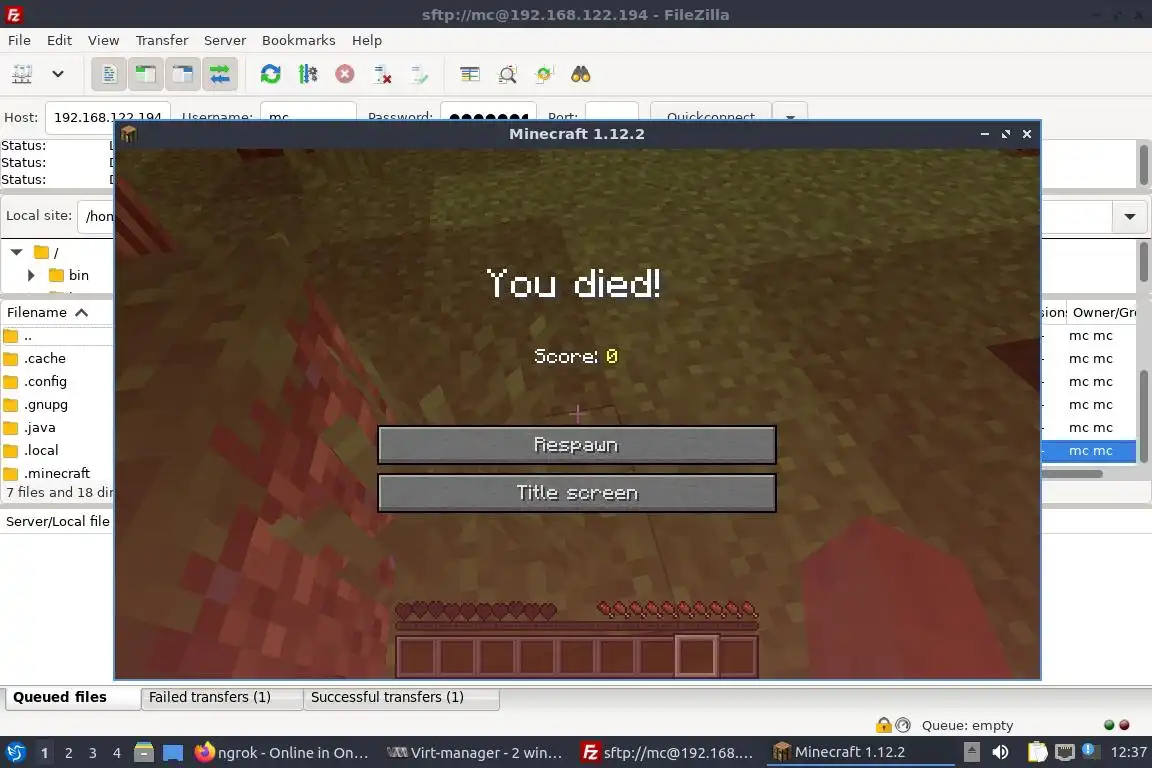This screenshot has height=768, width=1152.
Task: Open remote site path dropdown
Action: [1130, 216]
